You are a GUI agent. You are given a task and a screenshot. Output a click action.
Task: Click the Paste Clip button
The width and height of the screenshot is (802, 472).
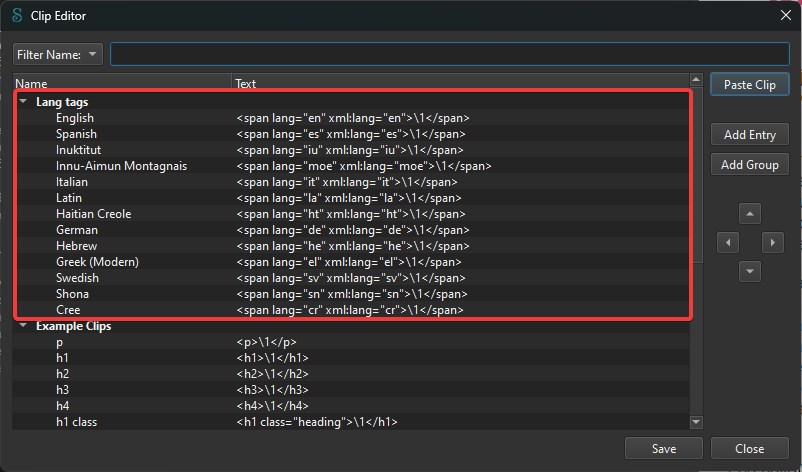click(749, 84)
